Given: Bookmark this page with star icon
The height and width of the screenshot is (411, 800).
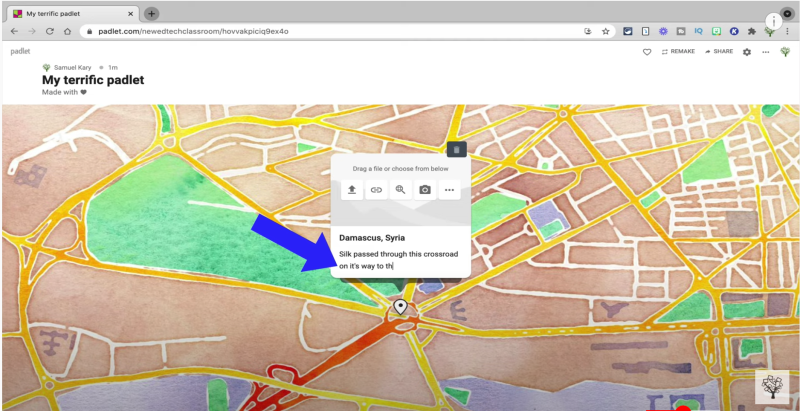Looking at the screenshot, I should click(606, 31).
